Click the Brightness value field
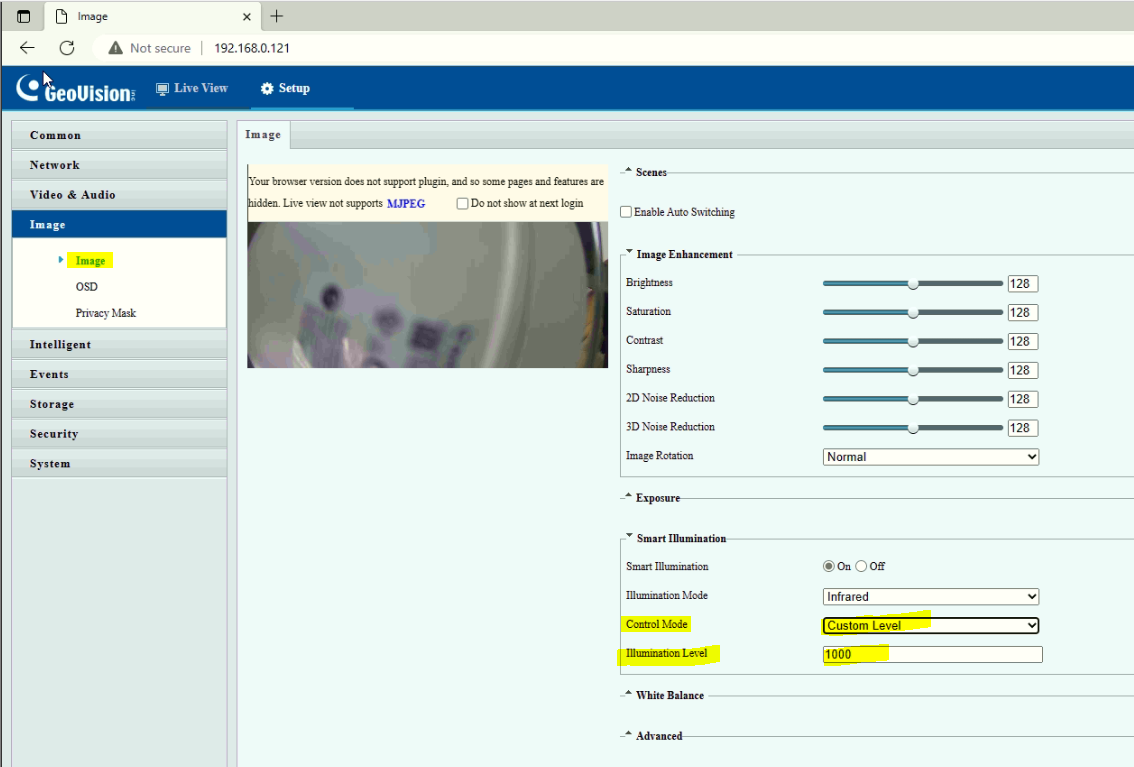The height and width of the screenshot is (767, 1134). click(1023, 283)
